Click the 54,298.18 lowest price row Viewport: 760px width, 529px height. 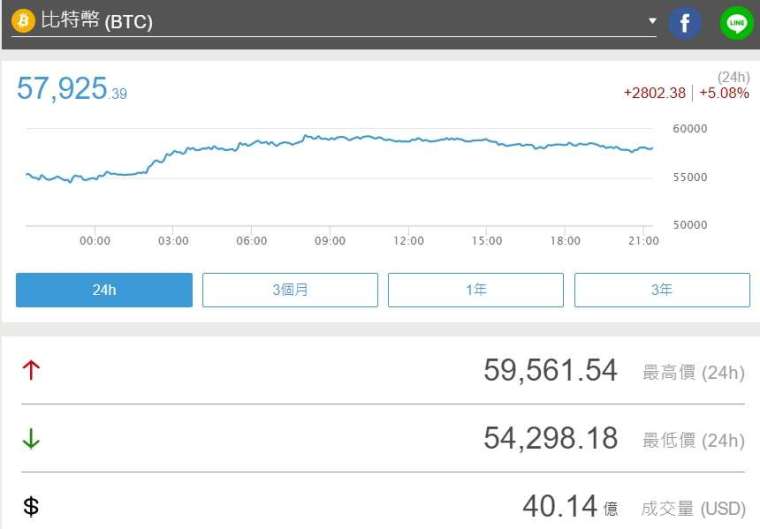383,438
